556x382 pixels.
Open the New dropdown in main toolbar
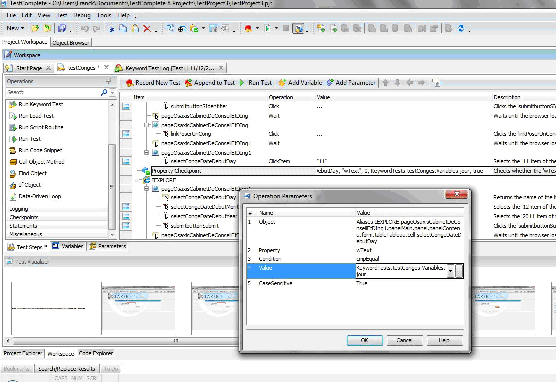pyautogui.click(x=15, y=28)
